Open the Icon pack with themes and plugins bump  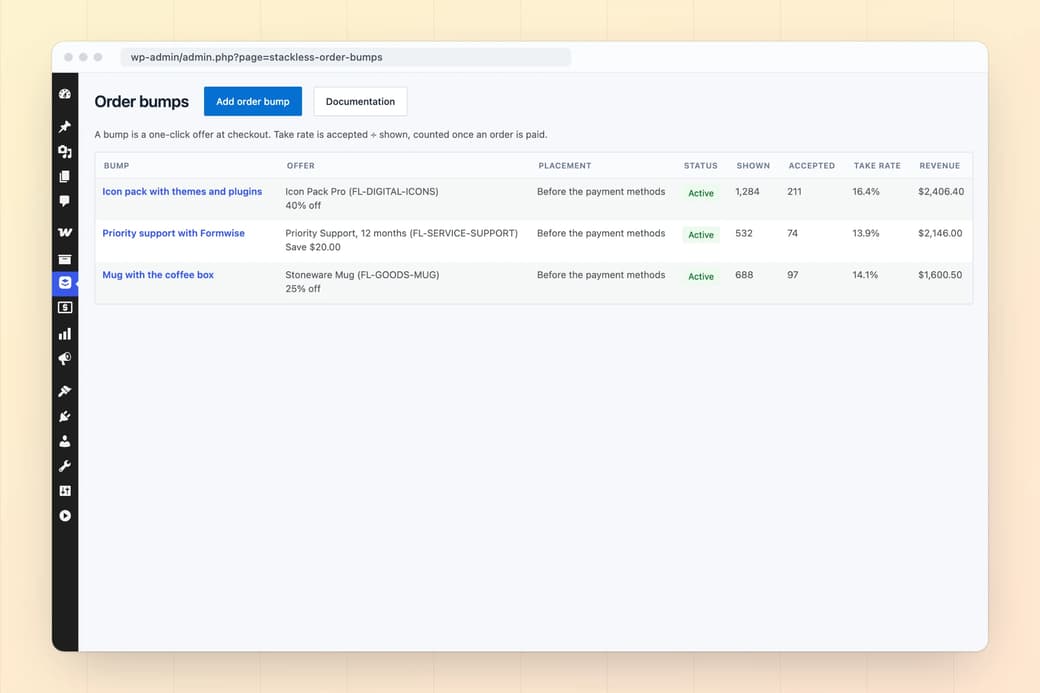(182, 192)
